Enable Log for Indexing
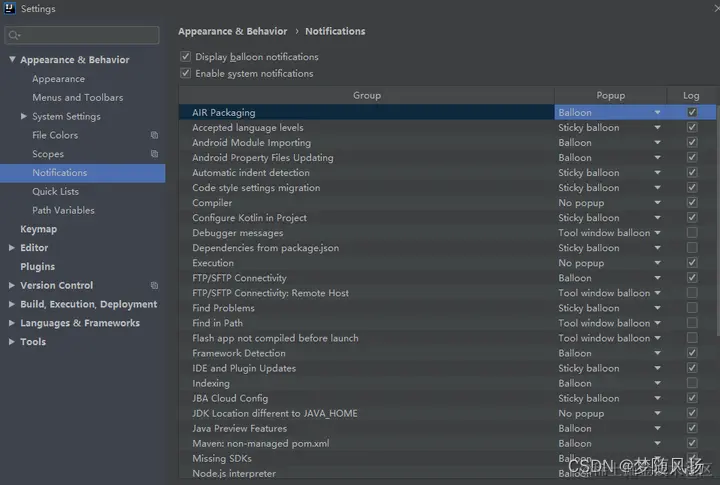Viewport: 720px width, 485px height. [x=692, y=383]
